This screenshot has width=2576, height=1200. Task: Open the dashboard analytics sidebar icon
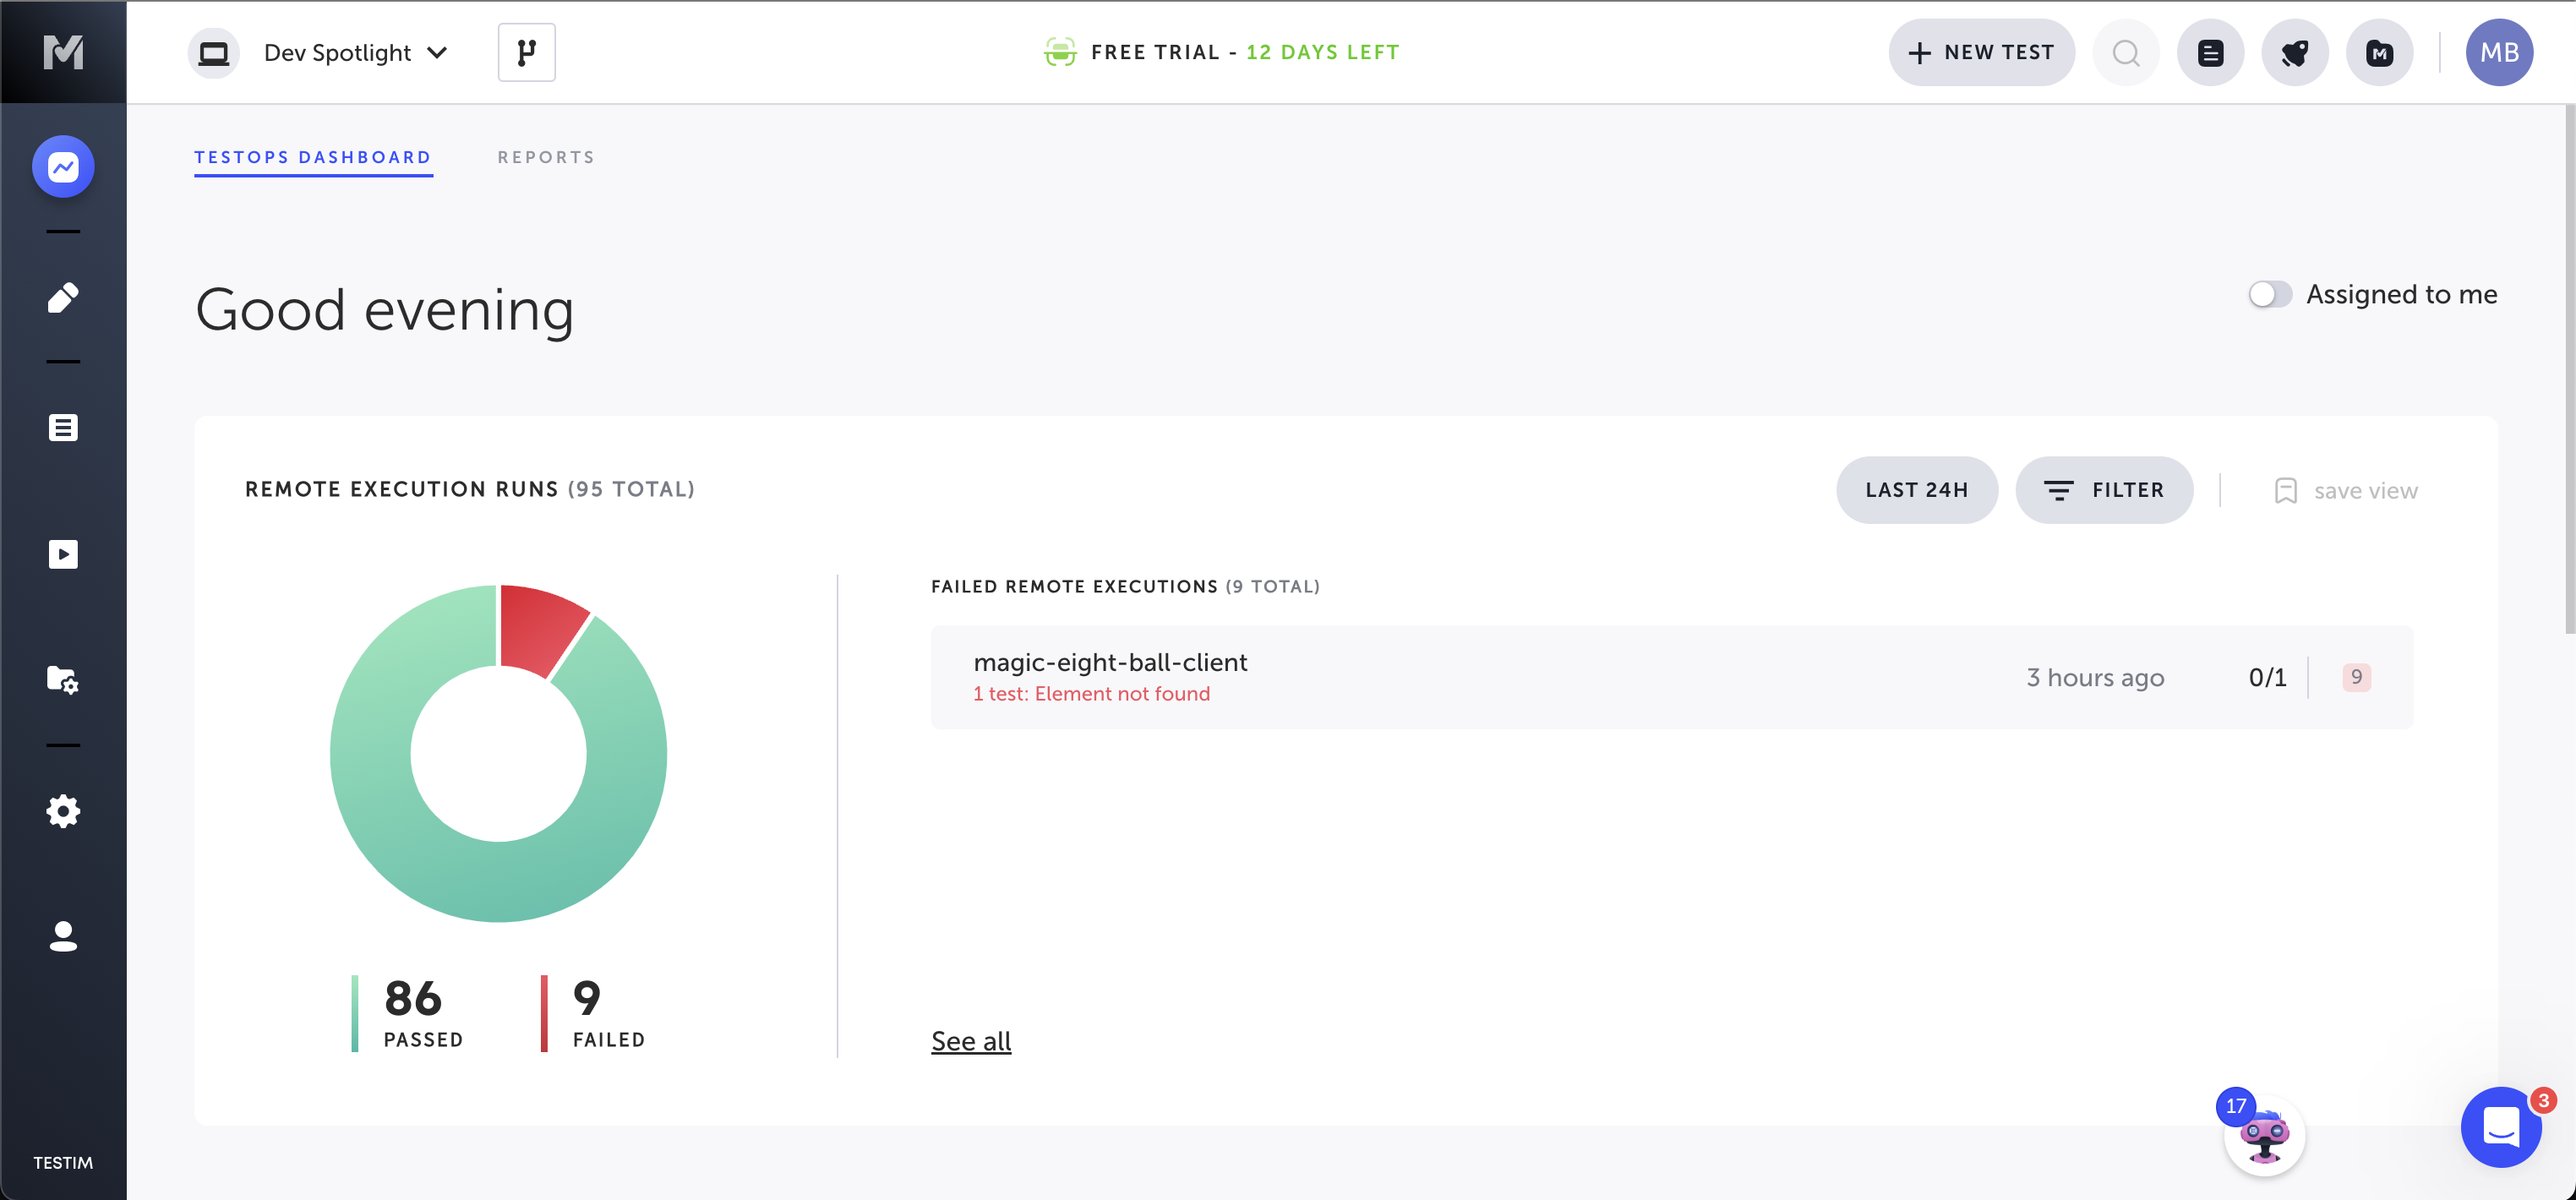(x=63, y=166)
